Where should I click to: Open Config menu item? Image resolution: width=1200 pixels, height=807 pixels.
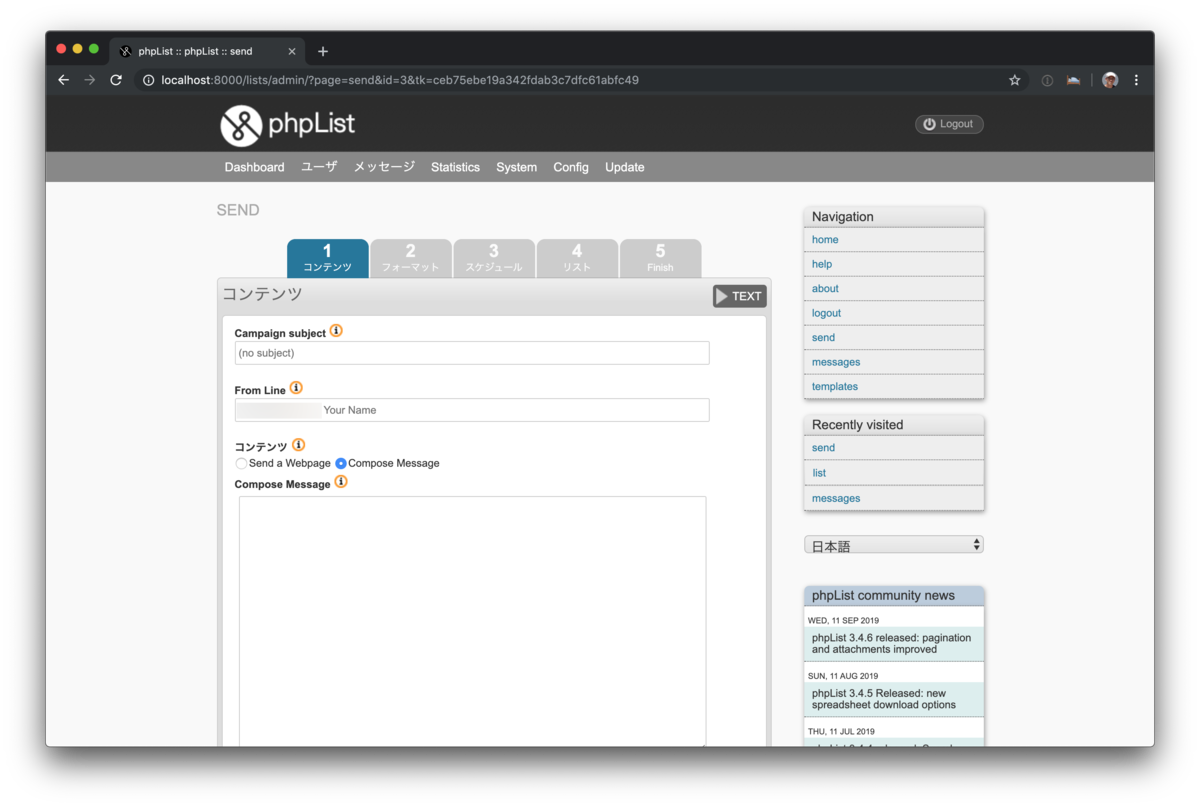[x=571, y=167]
